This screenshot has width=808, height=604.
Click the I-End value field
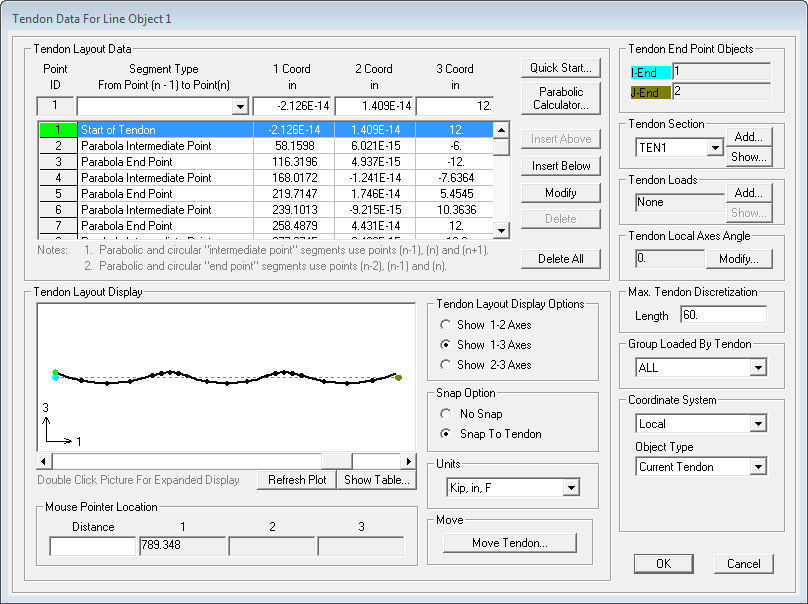pos(721,71)
